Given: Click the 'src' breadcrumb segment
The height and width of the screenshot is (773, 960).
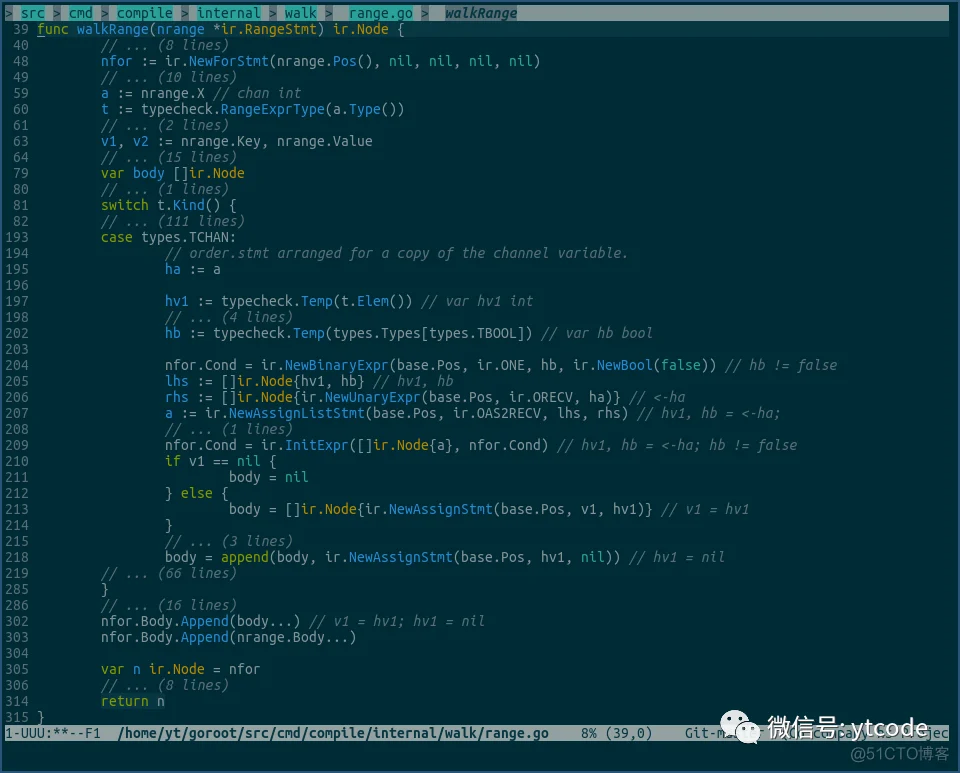Looking at the screenshot, I should (32, 13).
